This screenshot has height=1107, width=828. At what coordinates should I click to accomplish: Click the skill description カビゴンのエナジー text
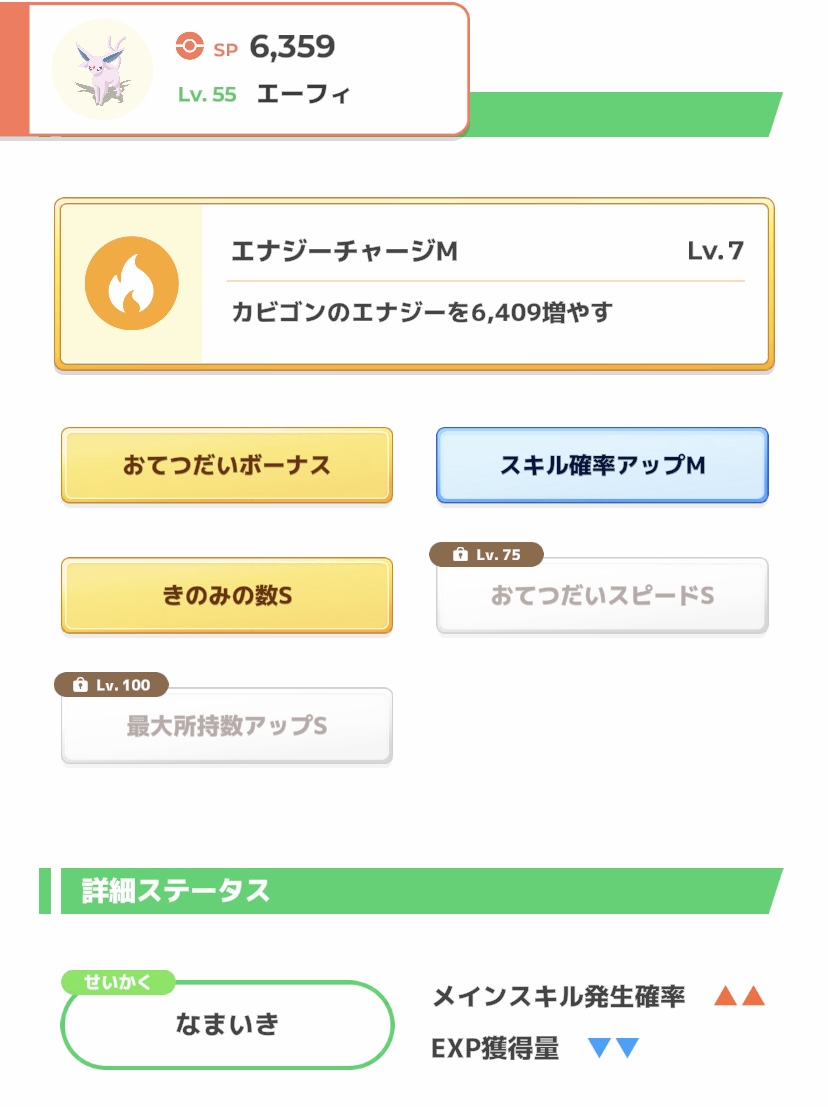421,313
